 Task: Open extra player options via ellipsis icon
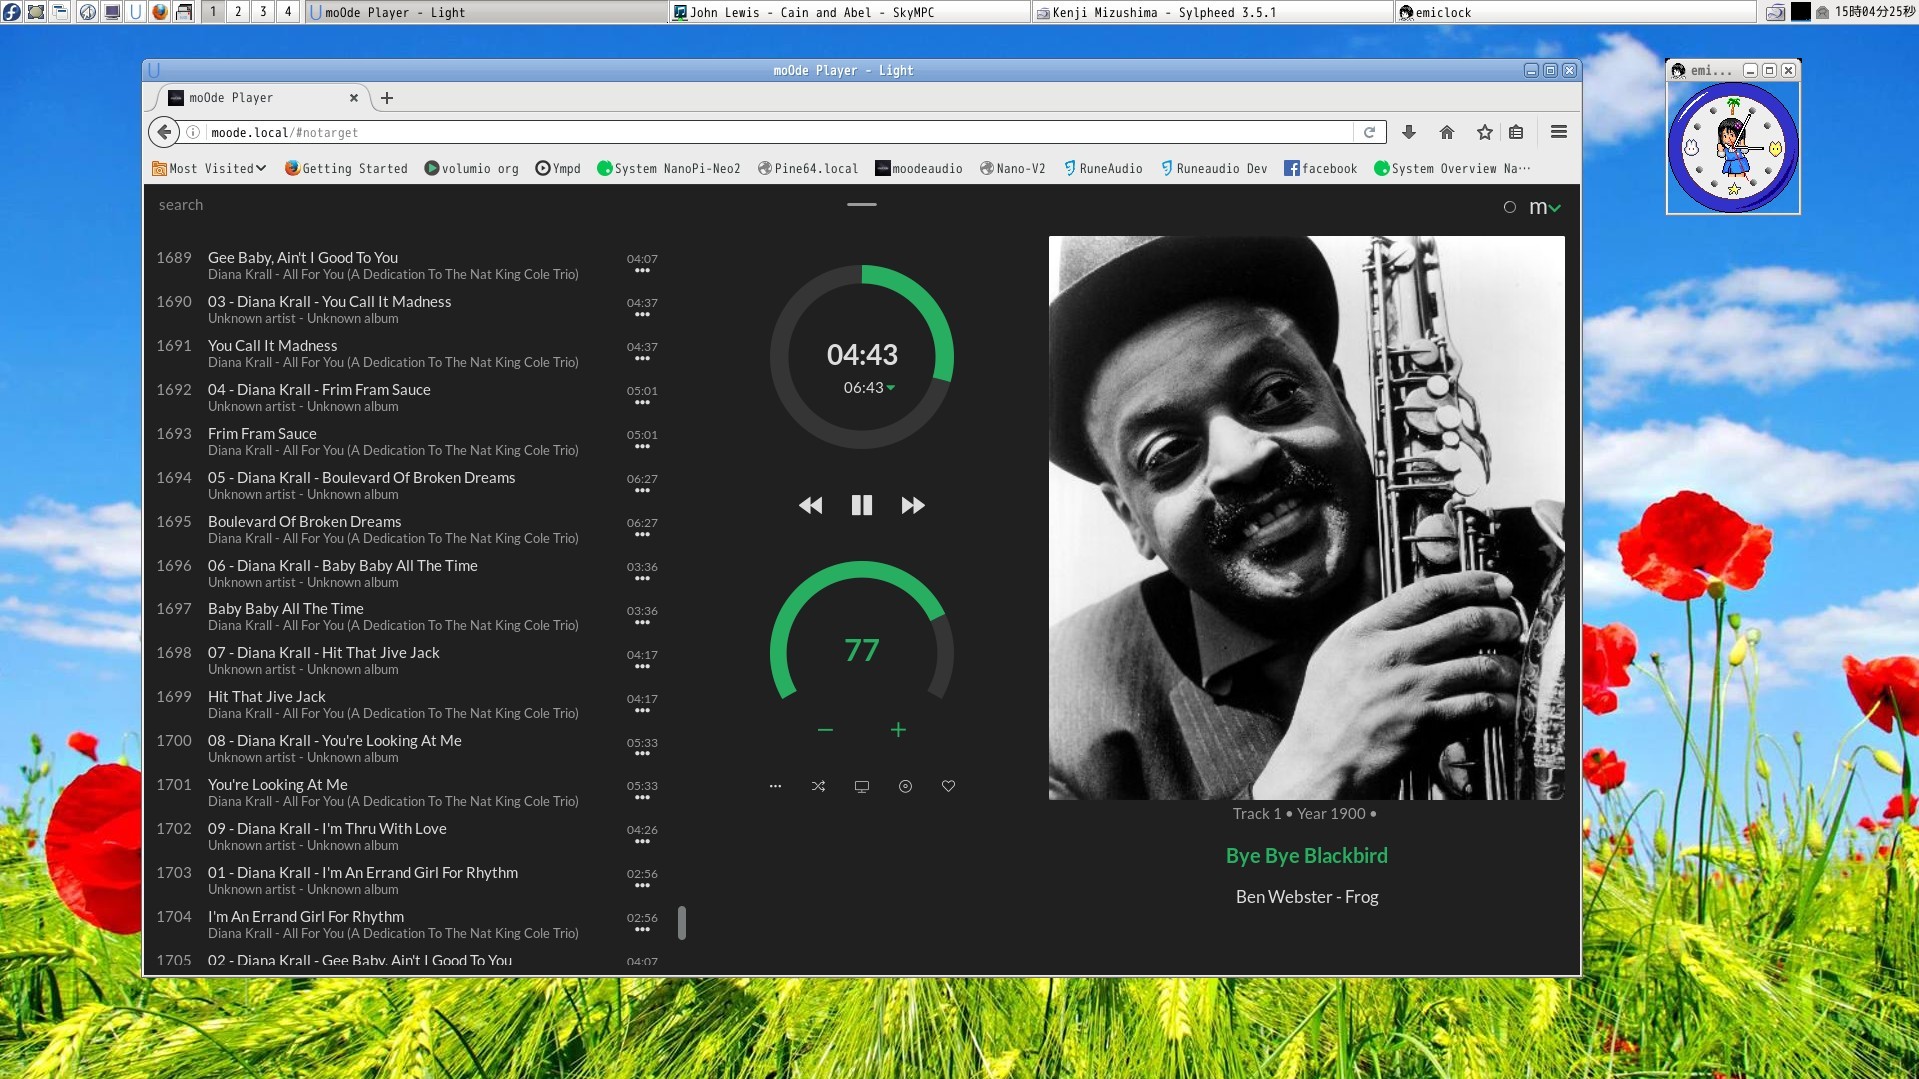775,786
